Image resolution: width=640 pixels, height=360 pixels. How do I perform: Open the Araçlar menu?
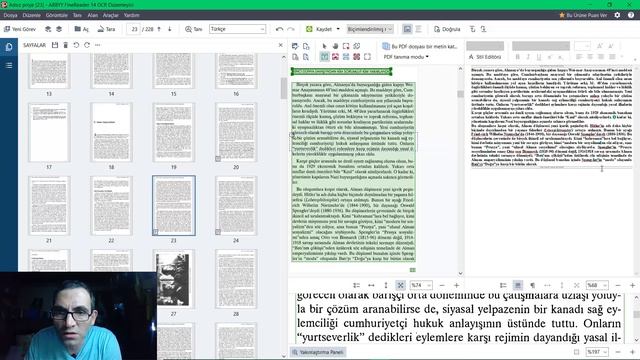pos(110,15)
